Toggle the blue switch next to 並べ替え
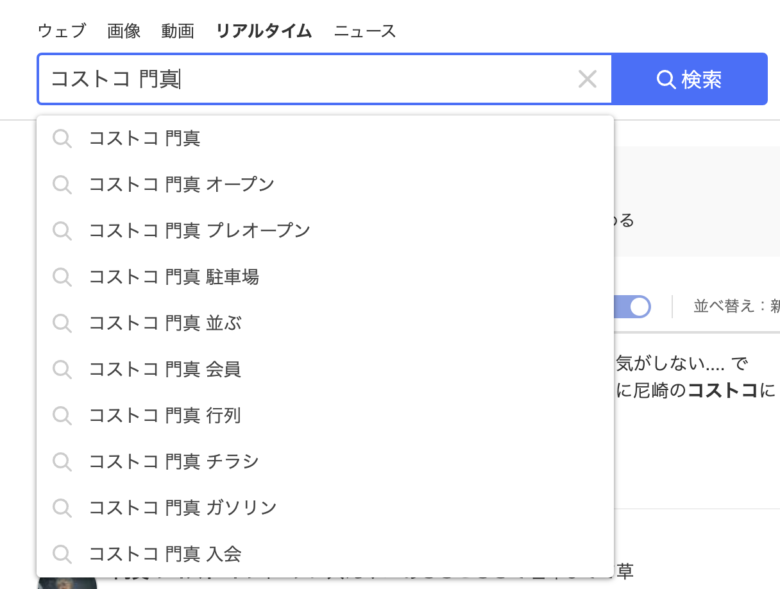This screenshot has height=589, width=780. (633, 306)
